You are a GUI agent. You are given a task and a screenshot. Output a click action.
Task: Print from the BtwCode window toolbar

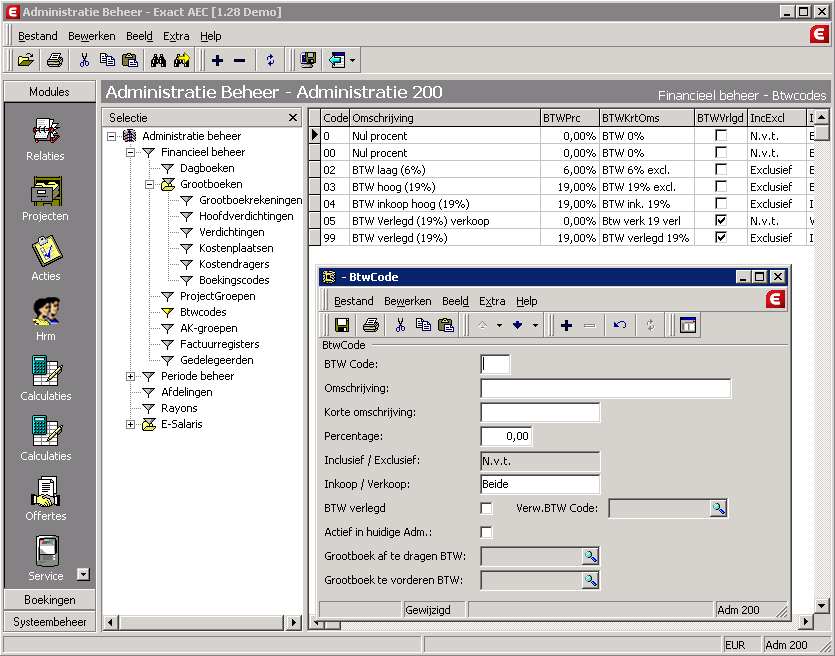[x=371, y=325]
